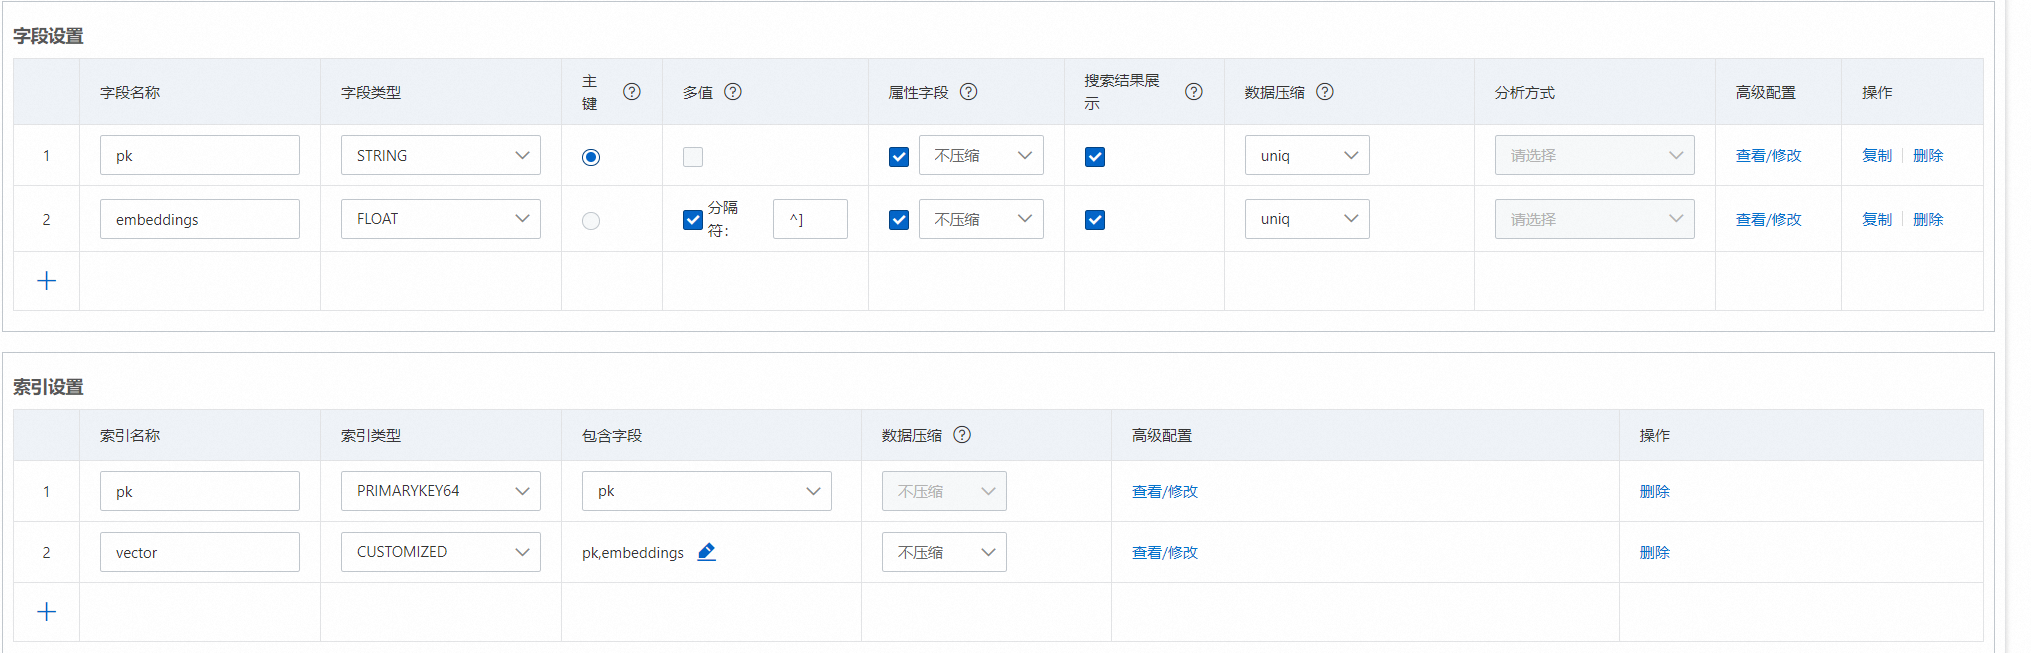2031x653 pixels.
Task: Open index type dropdown showing CUSTOMIZED
Action: (440, 552)
